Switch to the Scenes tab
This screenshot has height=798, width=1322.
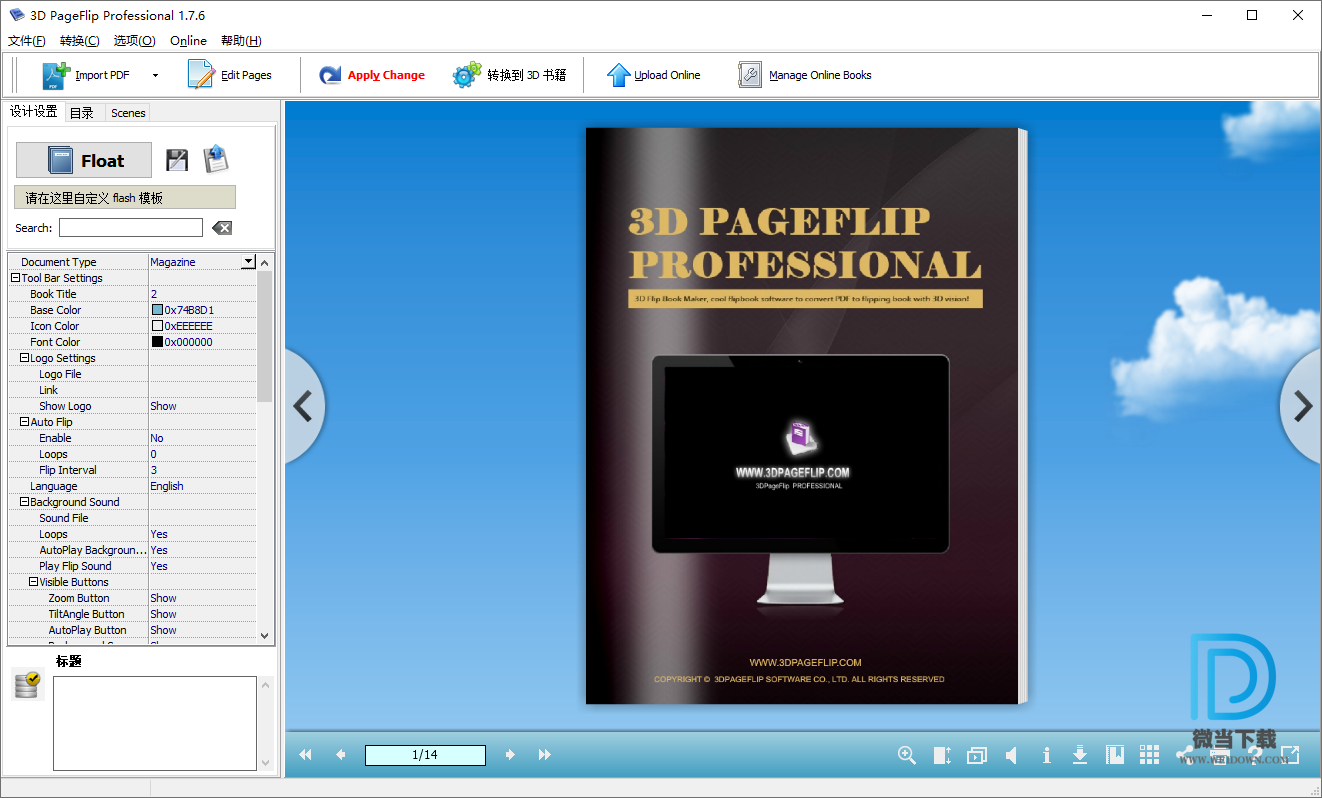[128, 113]
